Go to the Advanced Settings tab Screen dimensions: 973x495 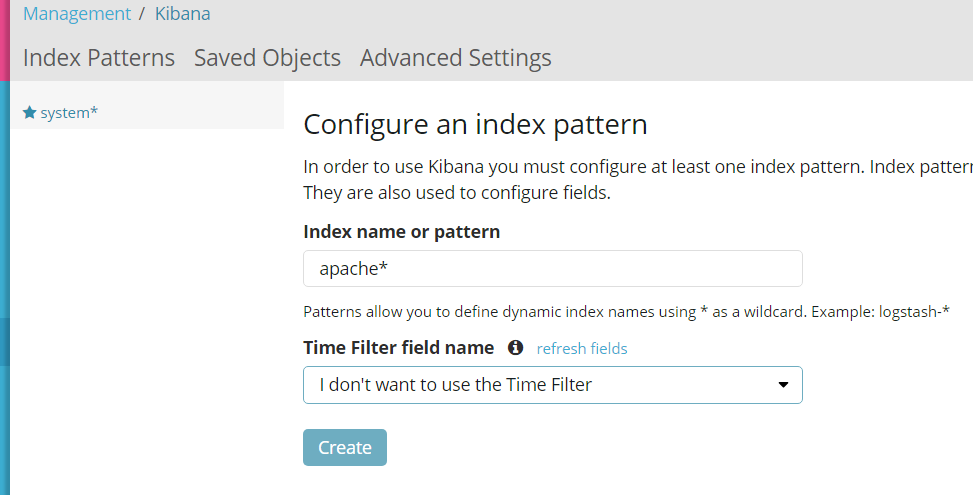click(455, 58)
